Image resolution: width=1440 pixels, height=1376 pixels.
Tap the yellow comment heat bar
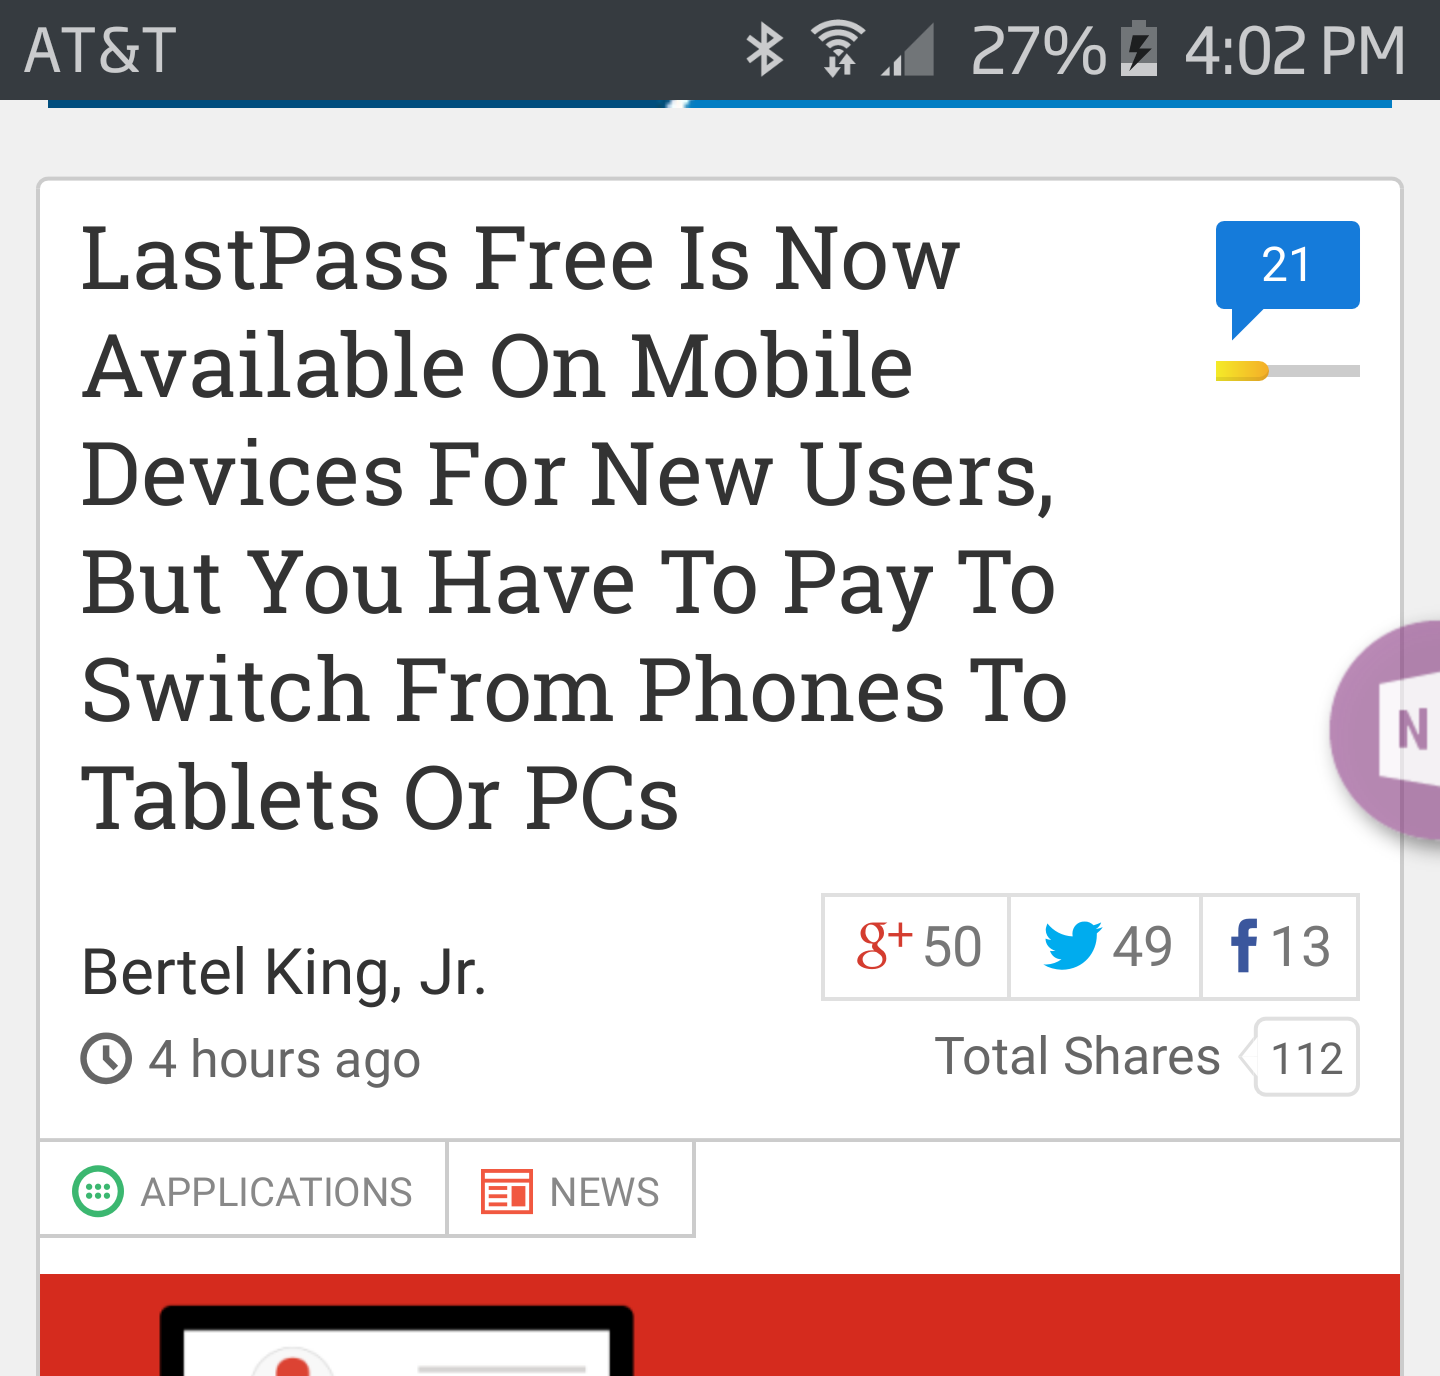tap(1287, 371)
